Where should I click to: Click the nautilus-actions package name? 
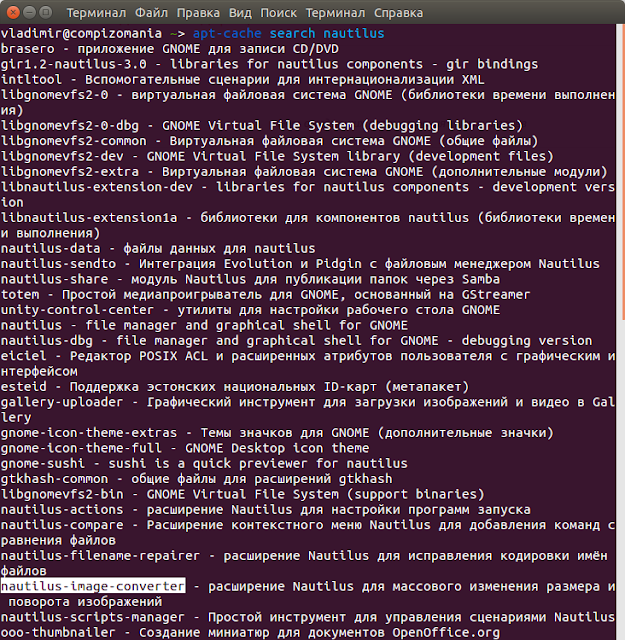(x=62, y=510)
